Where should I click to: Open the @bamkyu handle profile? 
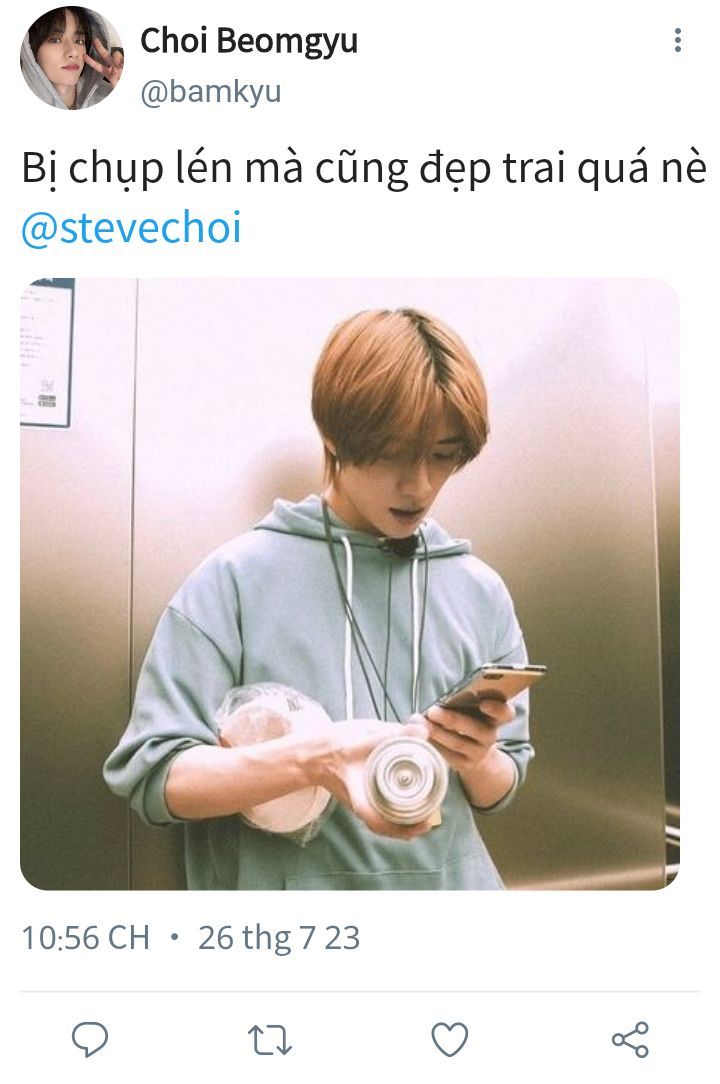tap(211, 92)
